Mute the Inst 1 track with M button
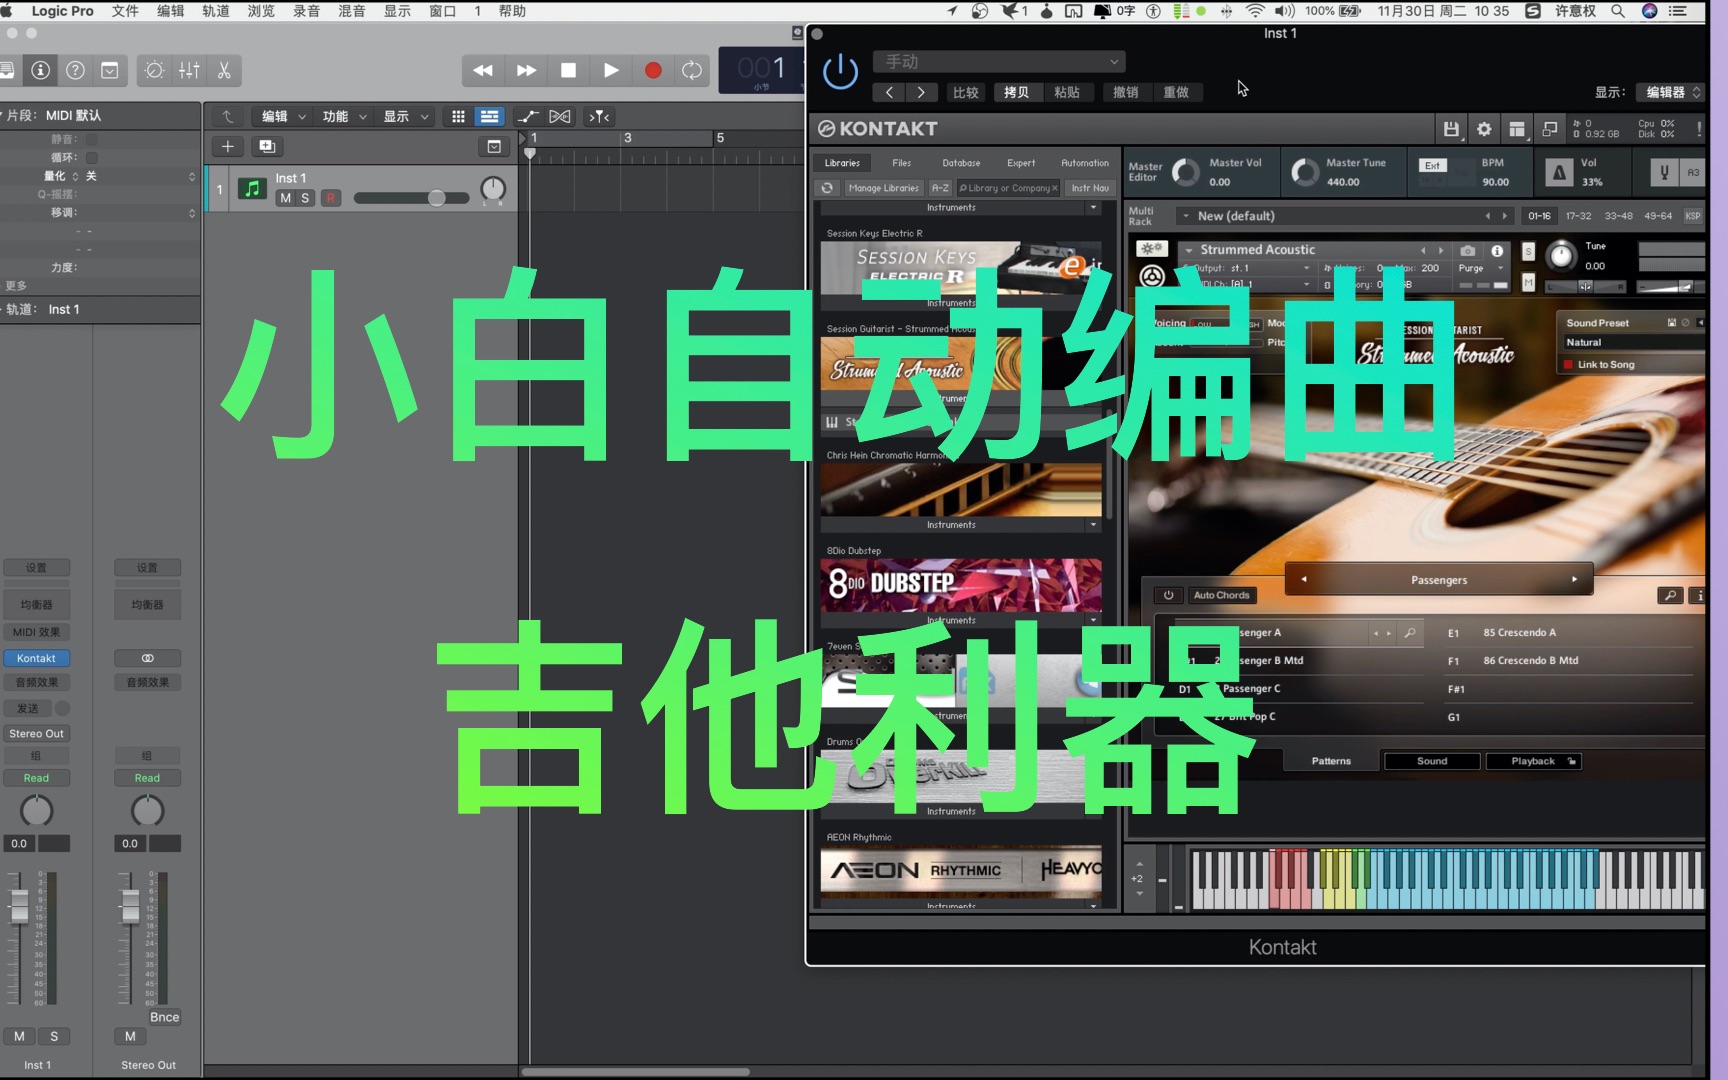 286,198
